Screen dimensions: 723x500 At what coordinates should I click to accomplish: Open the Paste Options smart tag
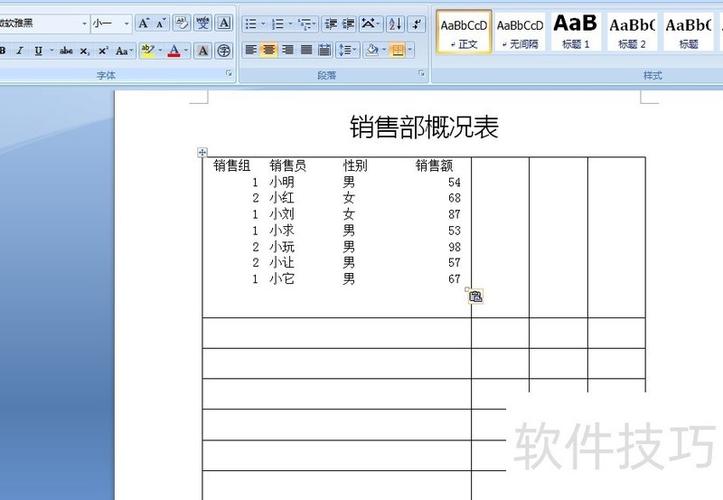click(x=475, y=296)
